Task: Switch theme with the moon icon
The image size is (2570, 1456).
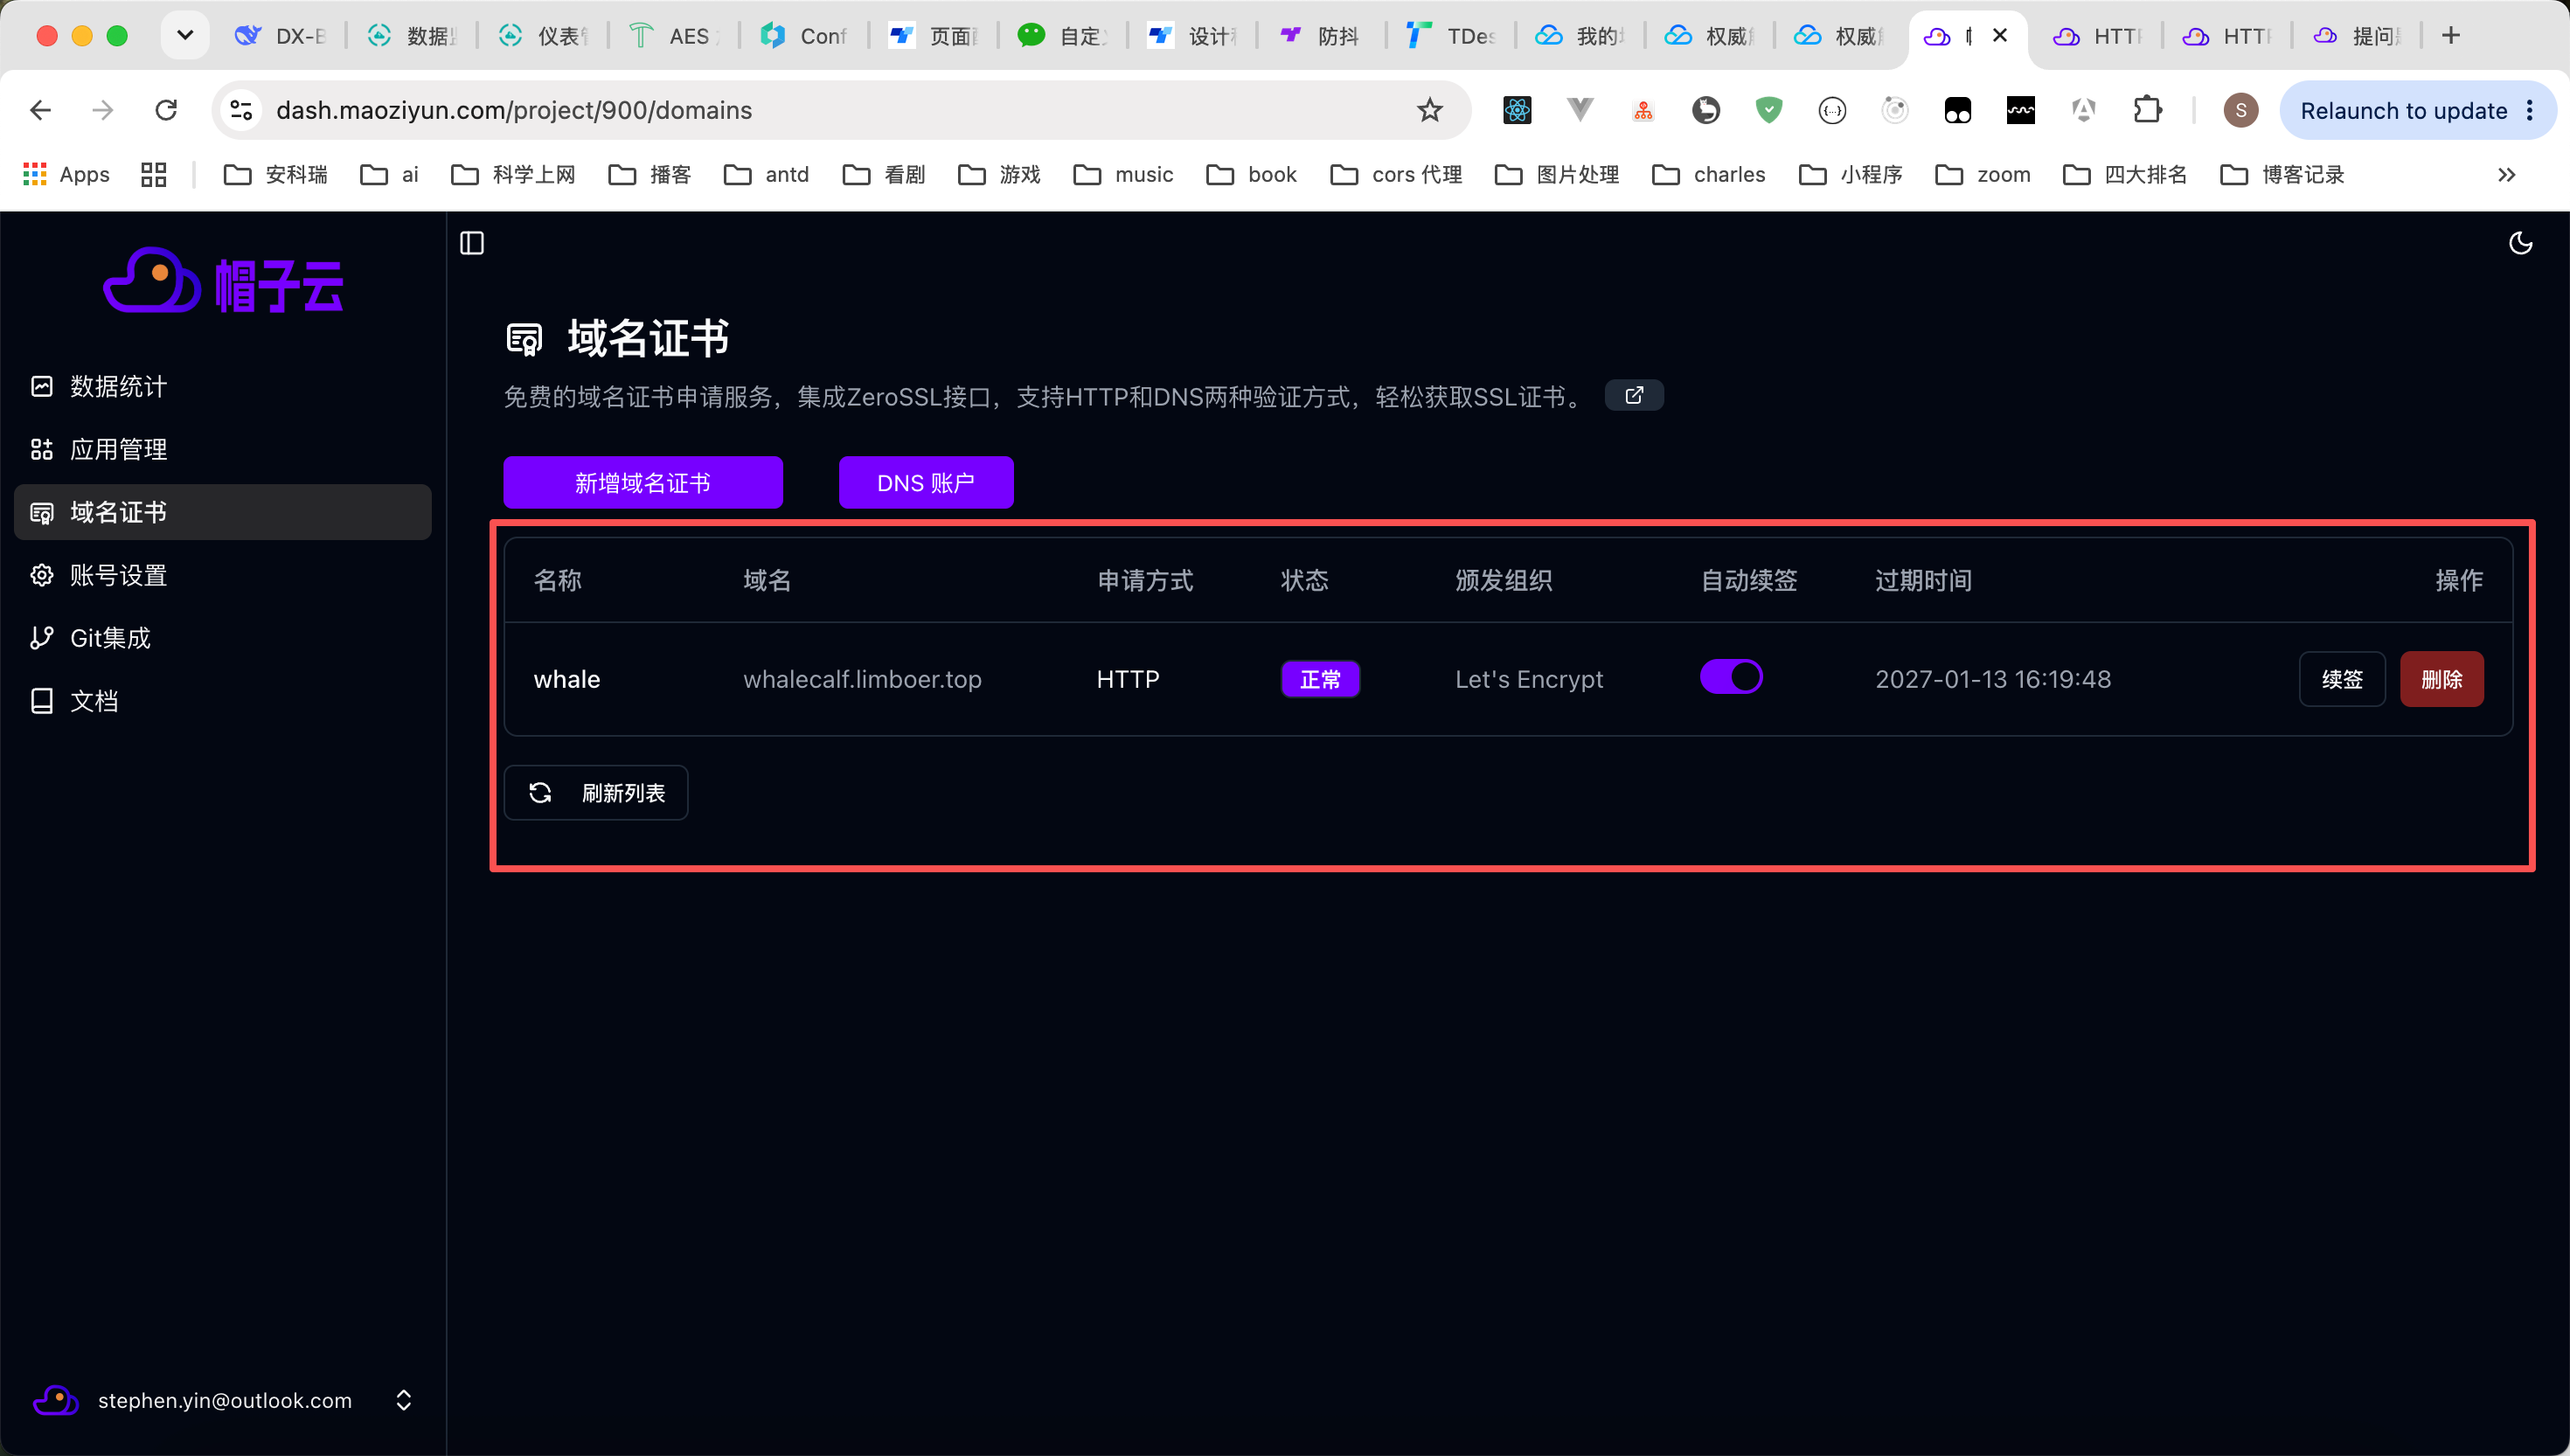Action: click(x=2521, y=243)
